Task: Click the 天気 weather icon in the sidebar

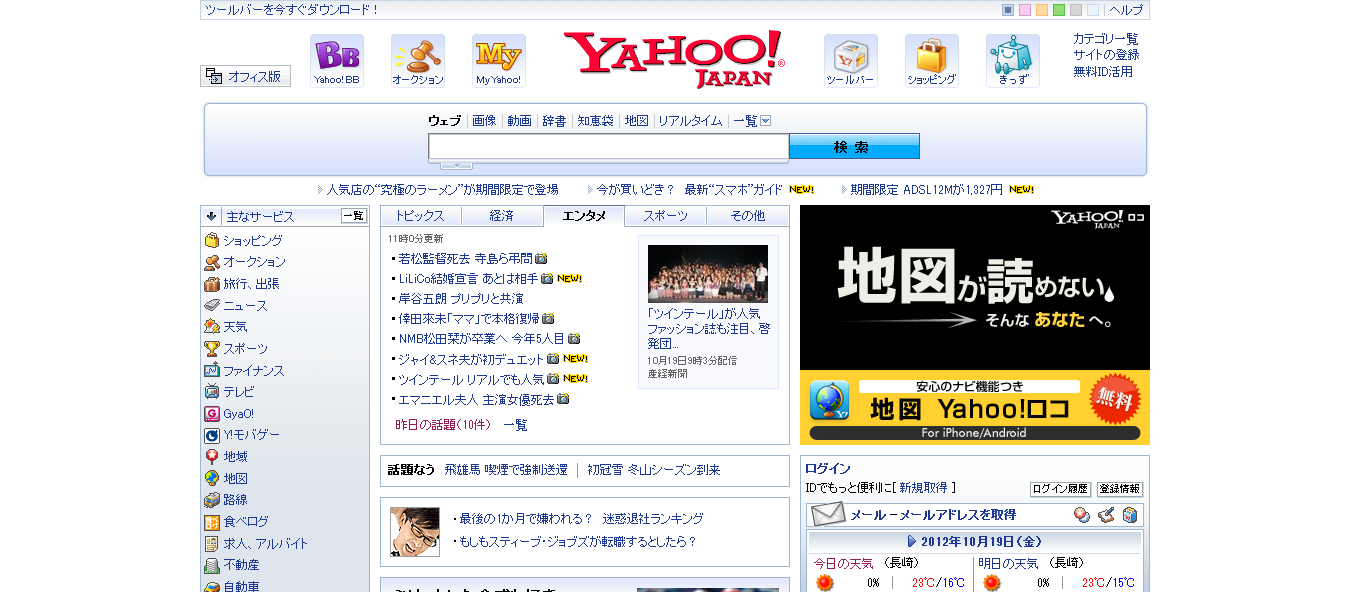Action: click(x=212, y=327)
